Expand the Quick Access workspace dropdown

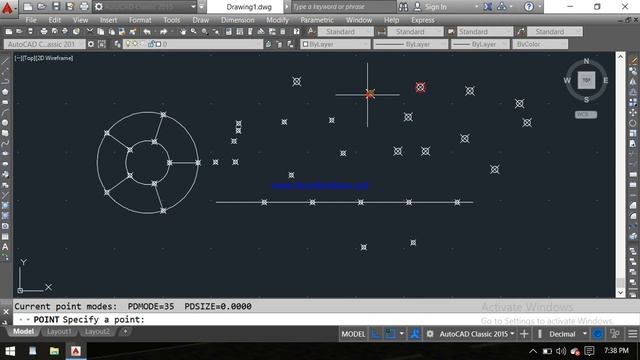pyautogui.click(x=193, y=7)
